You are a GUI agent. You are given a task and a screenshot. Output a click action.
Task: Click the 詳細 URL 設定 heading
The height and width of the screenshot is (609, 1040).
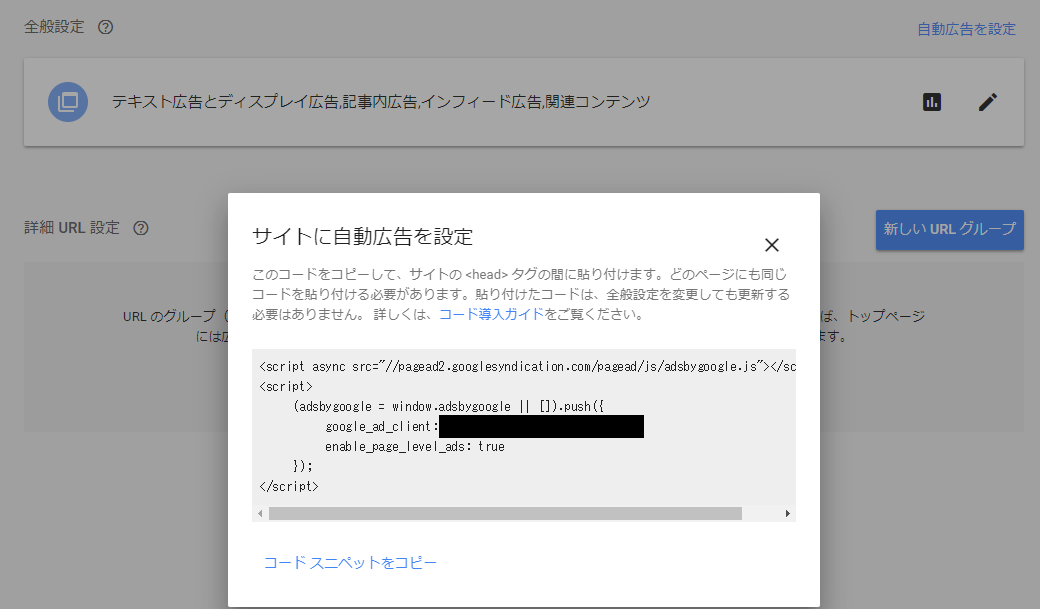click(72, 228)
